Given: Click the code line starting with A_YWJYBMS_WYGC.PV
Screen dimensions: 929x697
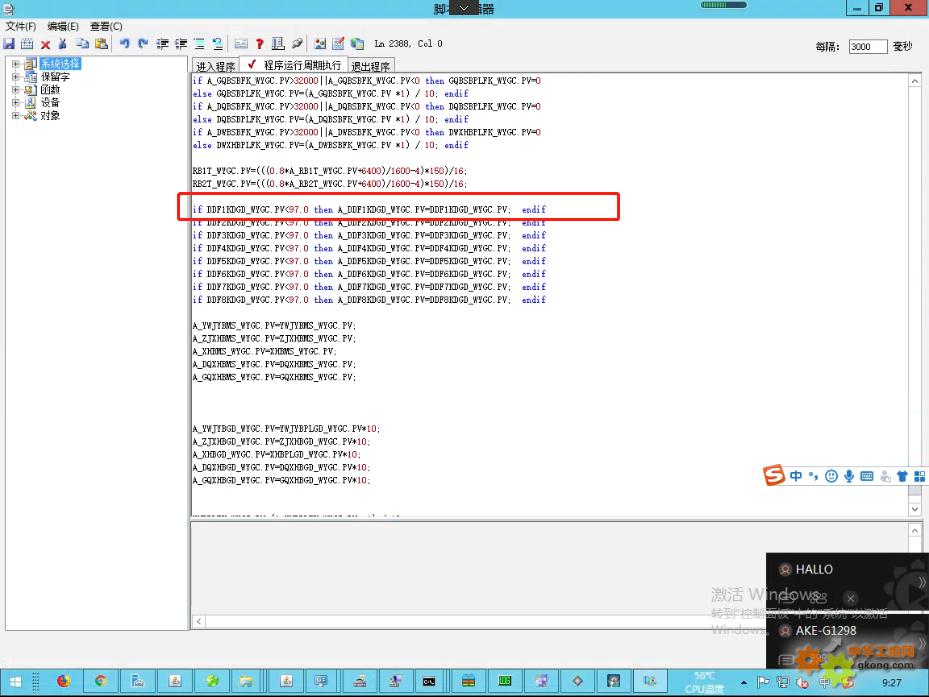Looking at the screenshot, I should pyautogui.click(x=274, y=325).
